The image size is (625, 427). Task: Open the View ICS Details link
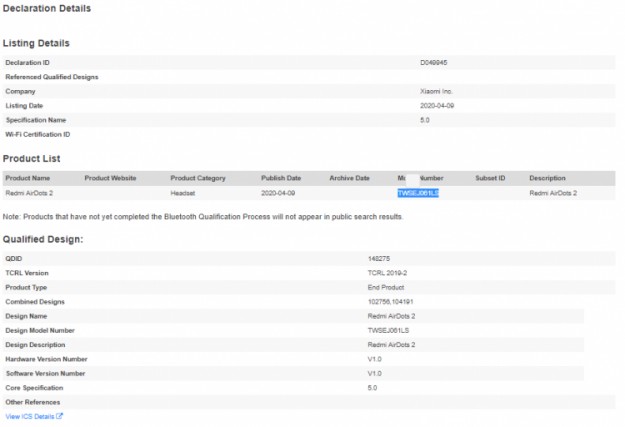[29, 416]
